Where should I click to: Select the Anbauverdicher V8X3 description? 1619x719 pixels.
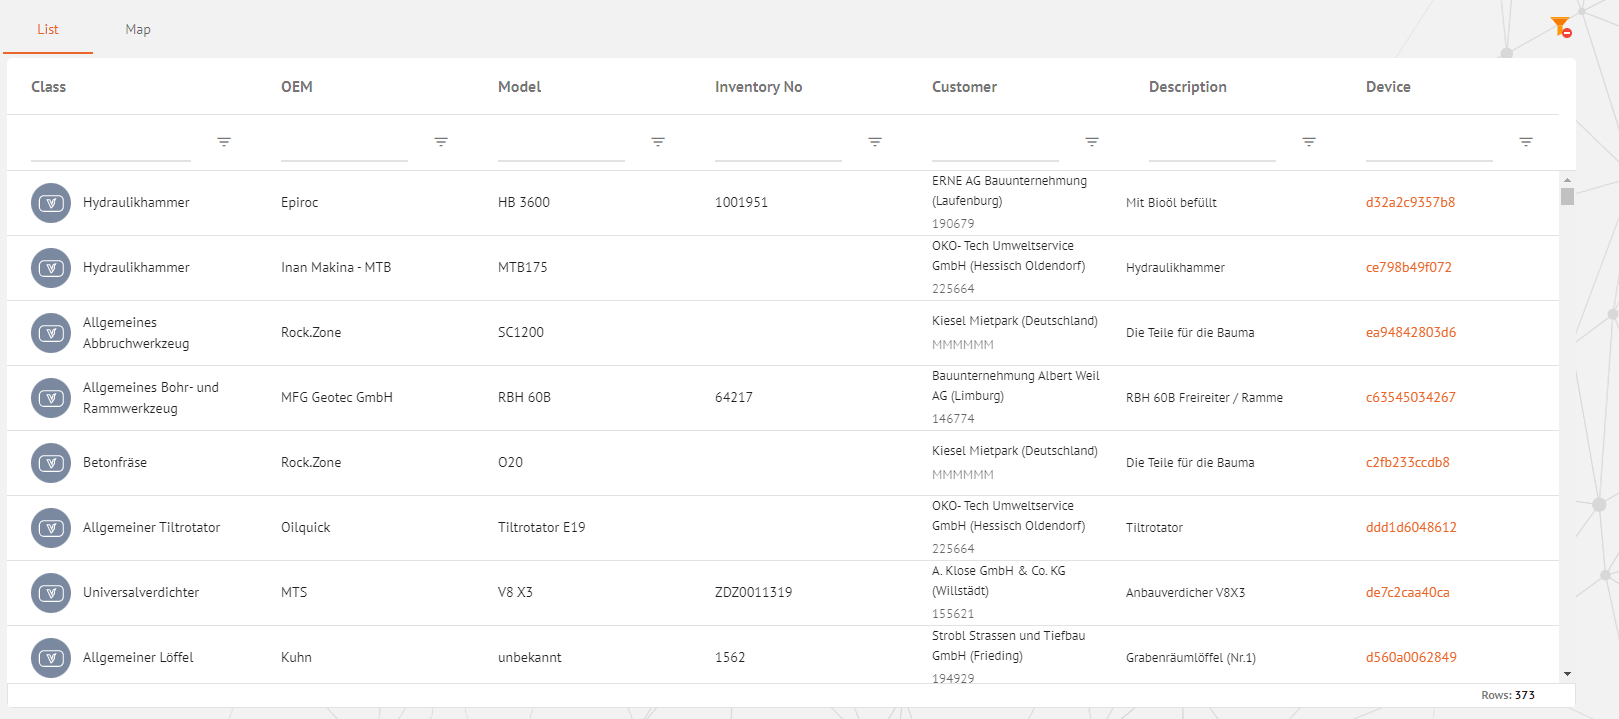tap(1185, 593)
